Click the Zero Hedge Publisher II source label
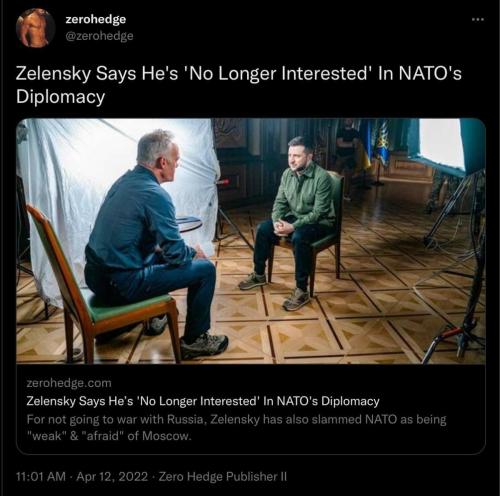 coord(223,477)
